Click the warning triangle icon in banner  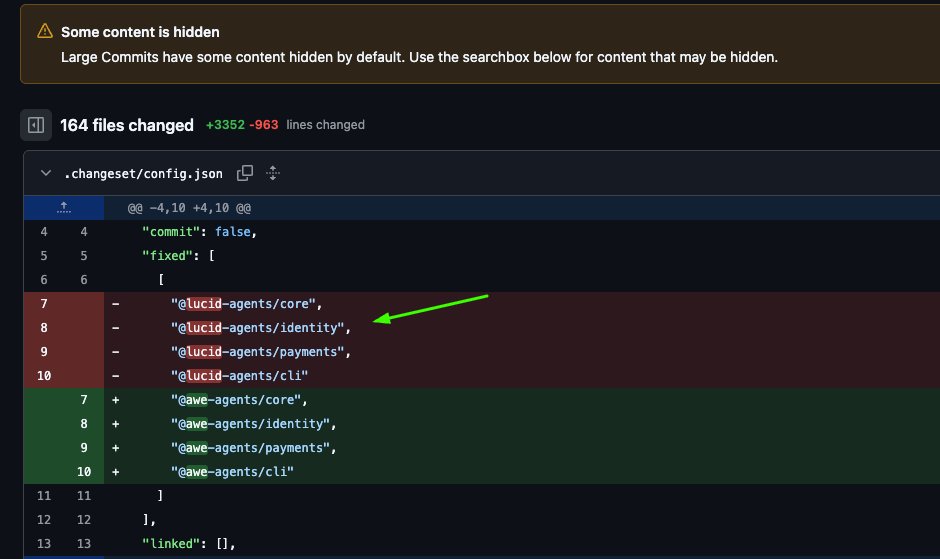click(45, 31)
